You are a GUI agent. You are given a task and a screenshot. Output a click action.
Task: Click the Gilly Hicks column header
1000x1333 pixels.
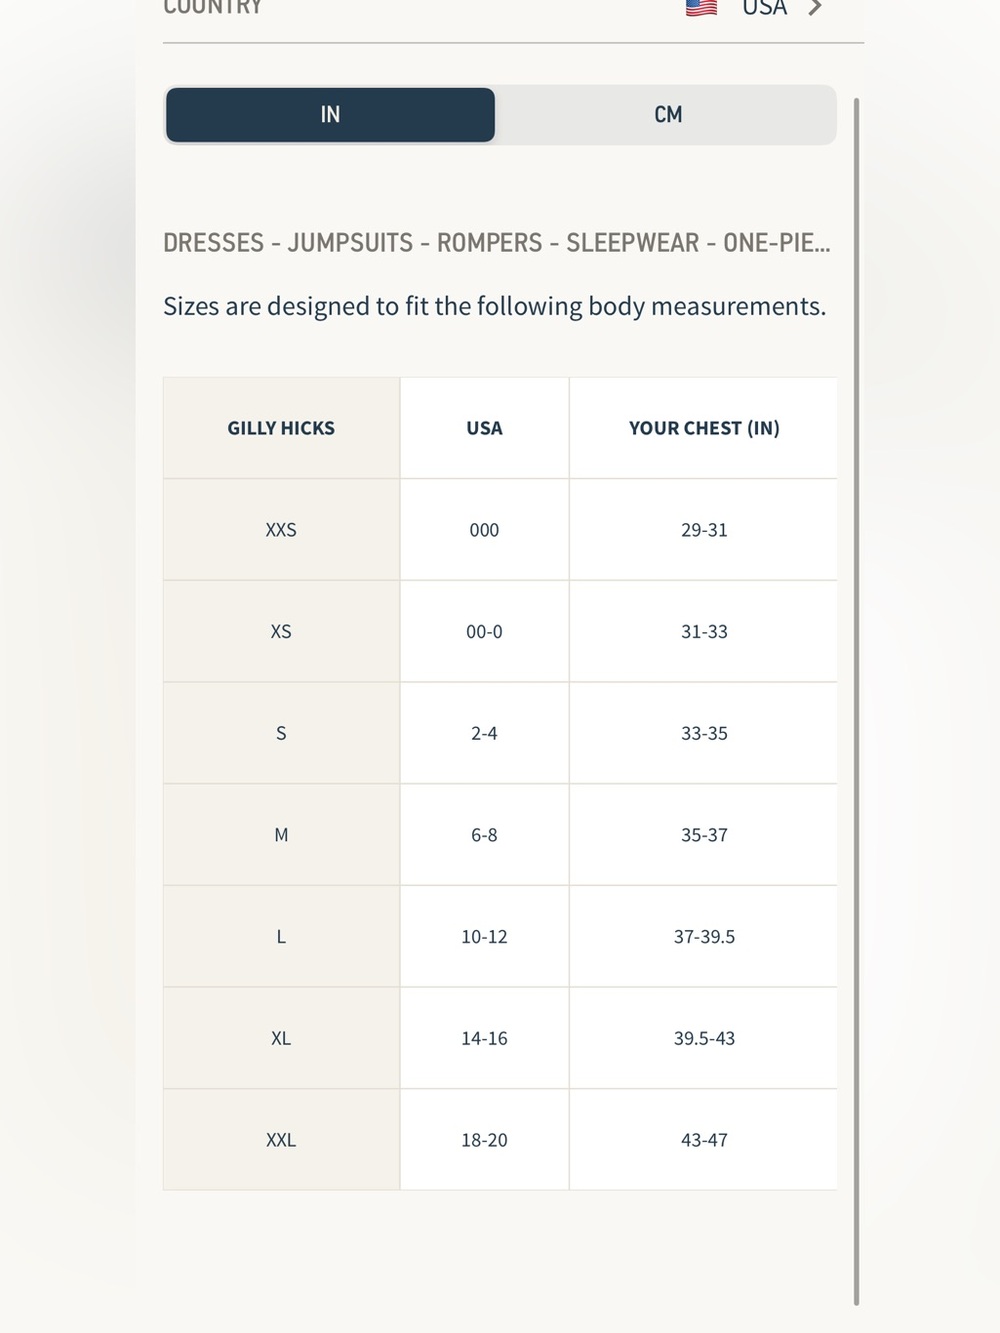pos(281,428)
